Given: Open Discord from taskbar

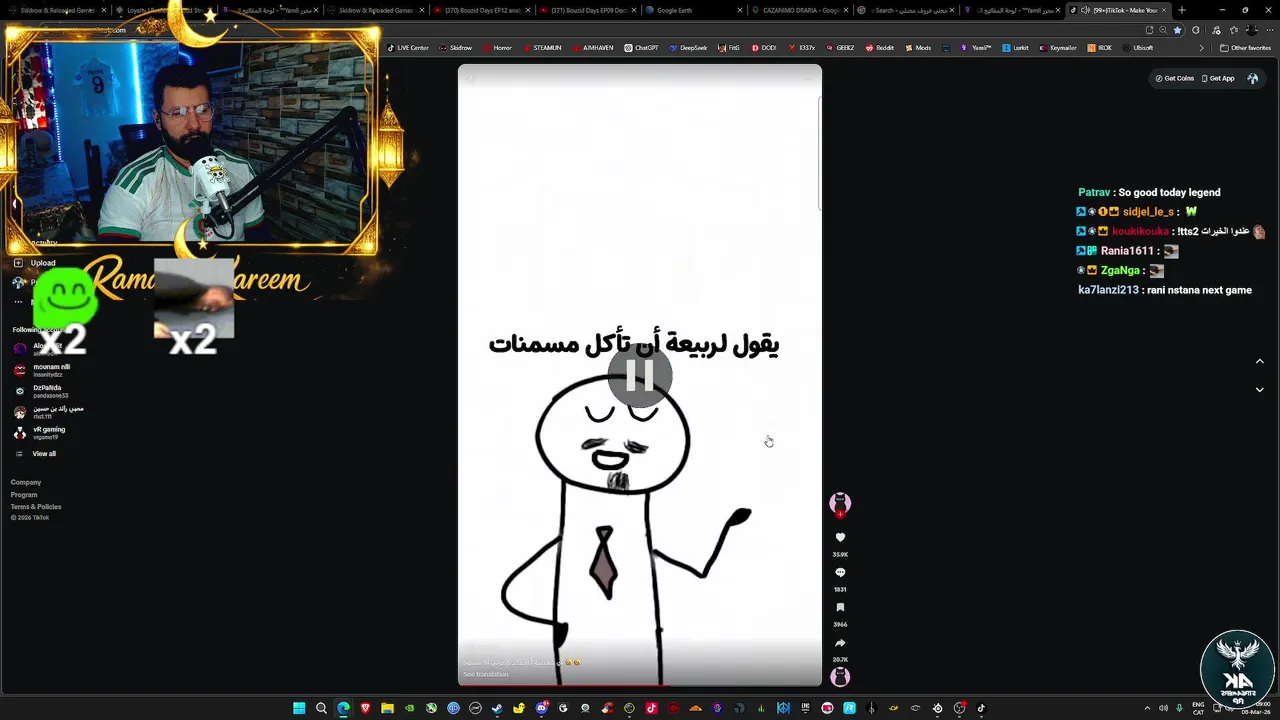Looking at the screenshot, I should click(541, 708).
